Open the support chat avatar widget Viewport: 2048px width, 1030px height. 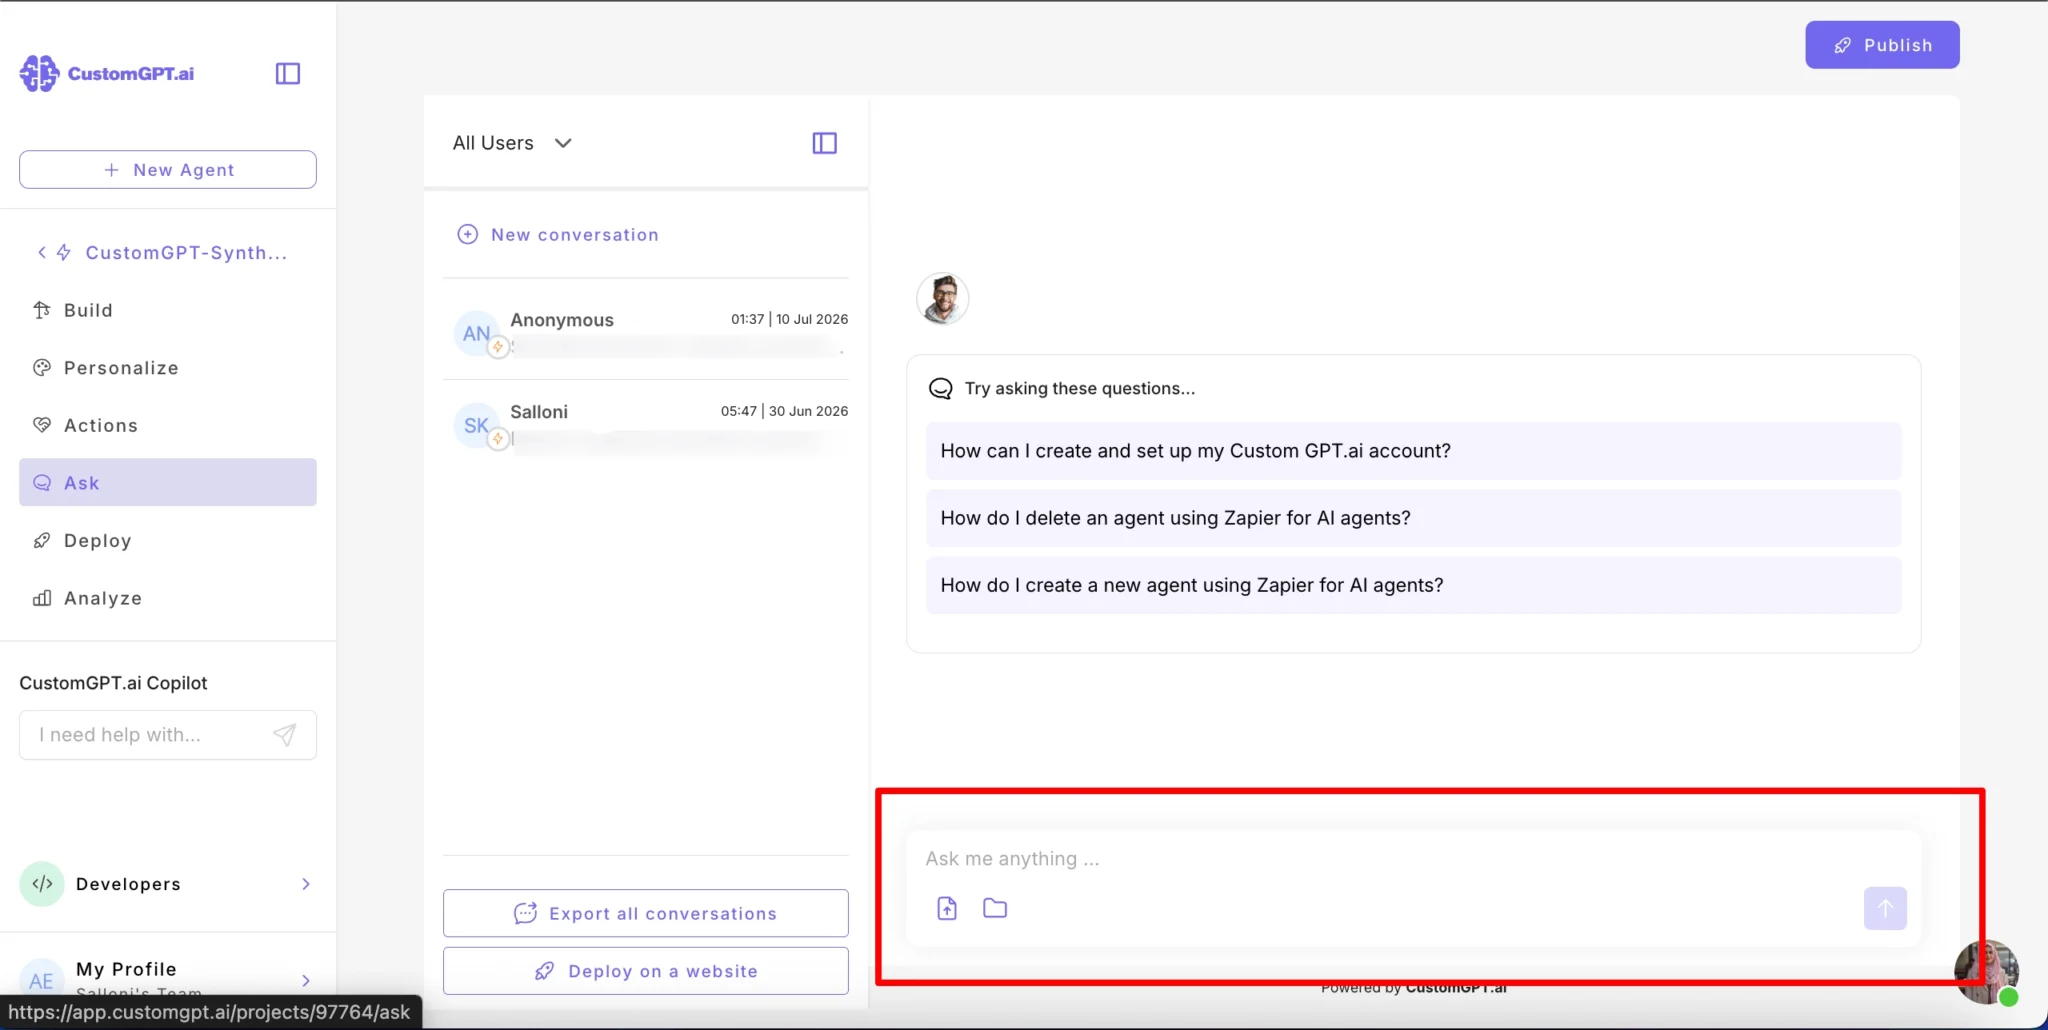(x=1986, y=971)
